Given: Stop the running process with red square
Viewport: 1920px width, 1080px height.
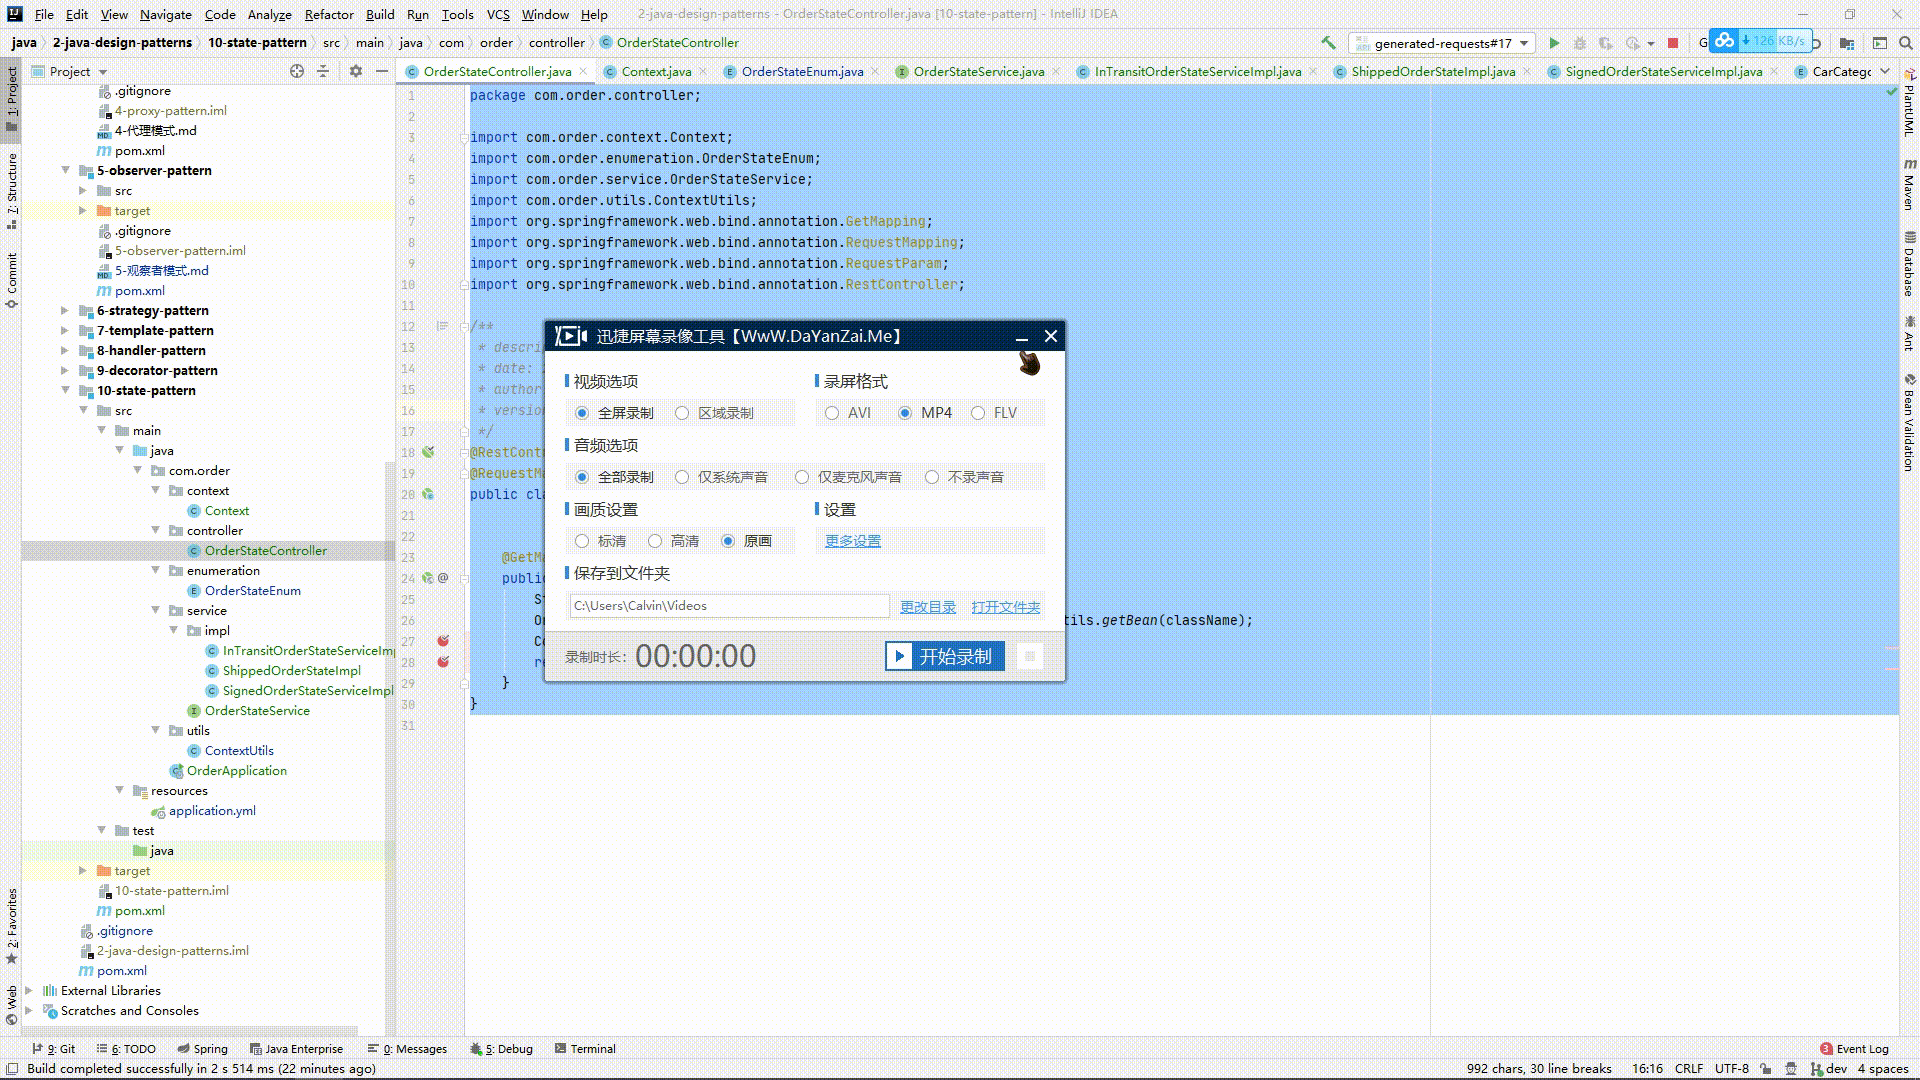Looking at the screenshot, I should [1673, 43].
